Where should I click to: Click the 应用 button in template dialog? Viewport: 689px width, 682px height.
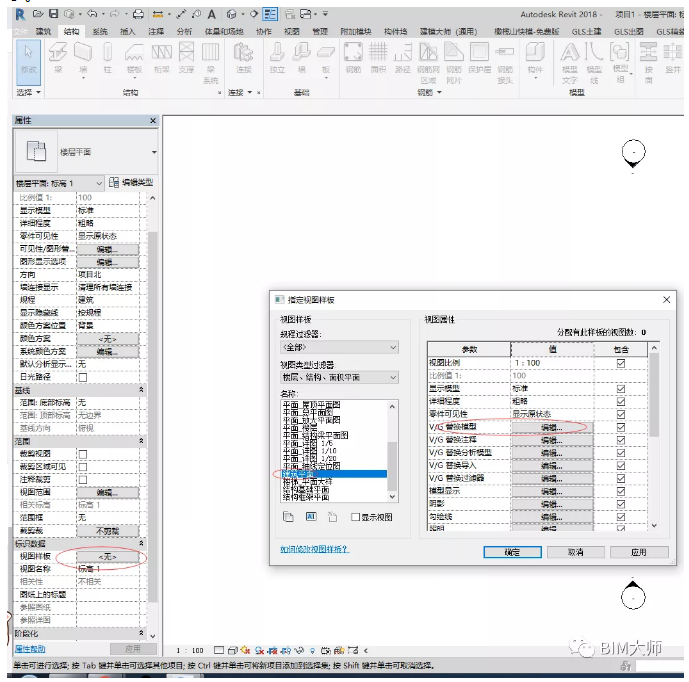coord(639,552)
